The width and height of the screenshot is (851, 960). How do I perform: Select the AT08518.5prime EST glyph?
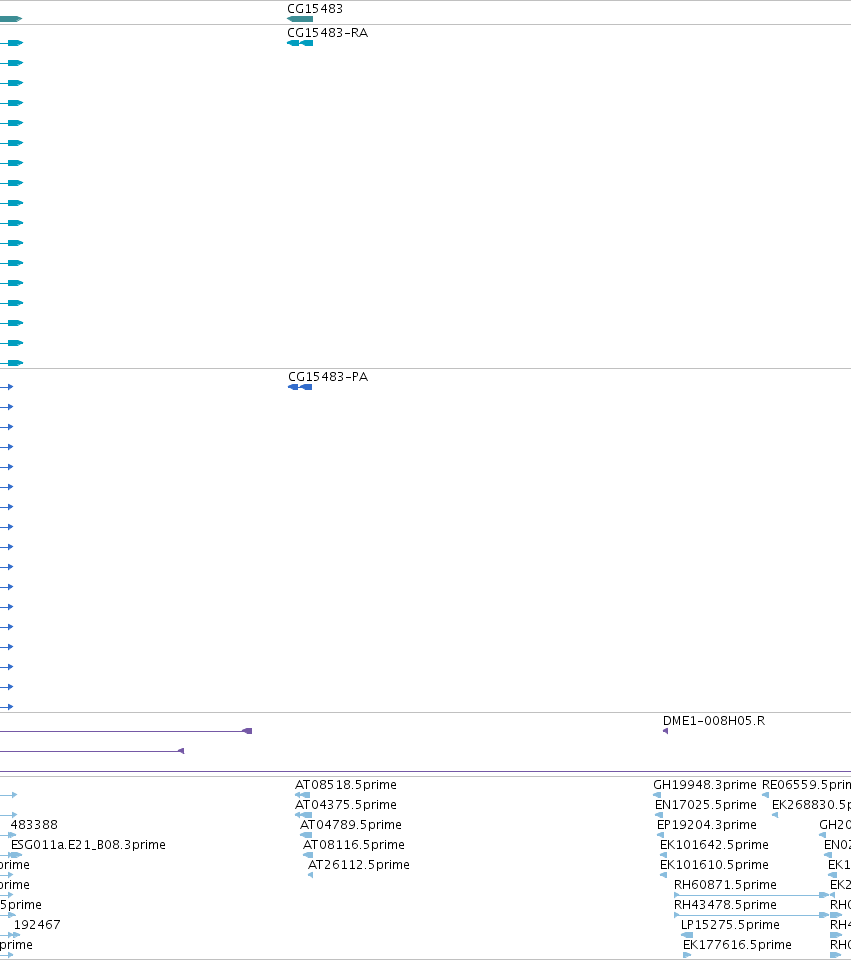[x=302, y=795]
